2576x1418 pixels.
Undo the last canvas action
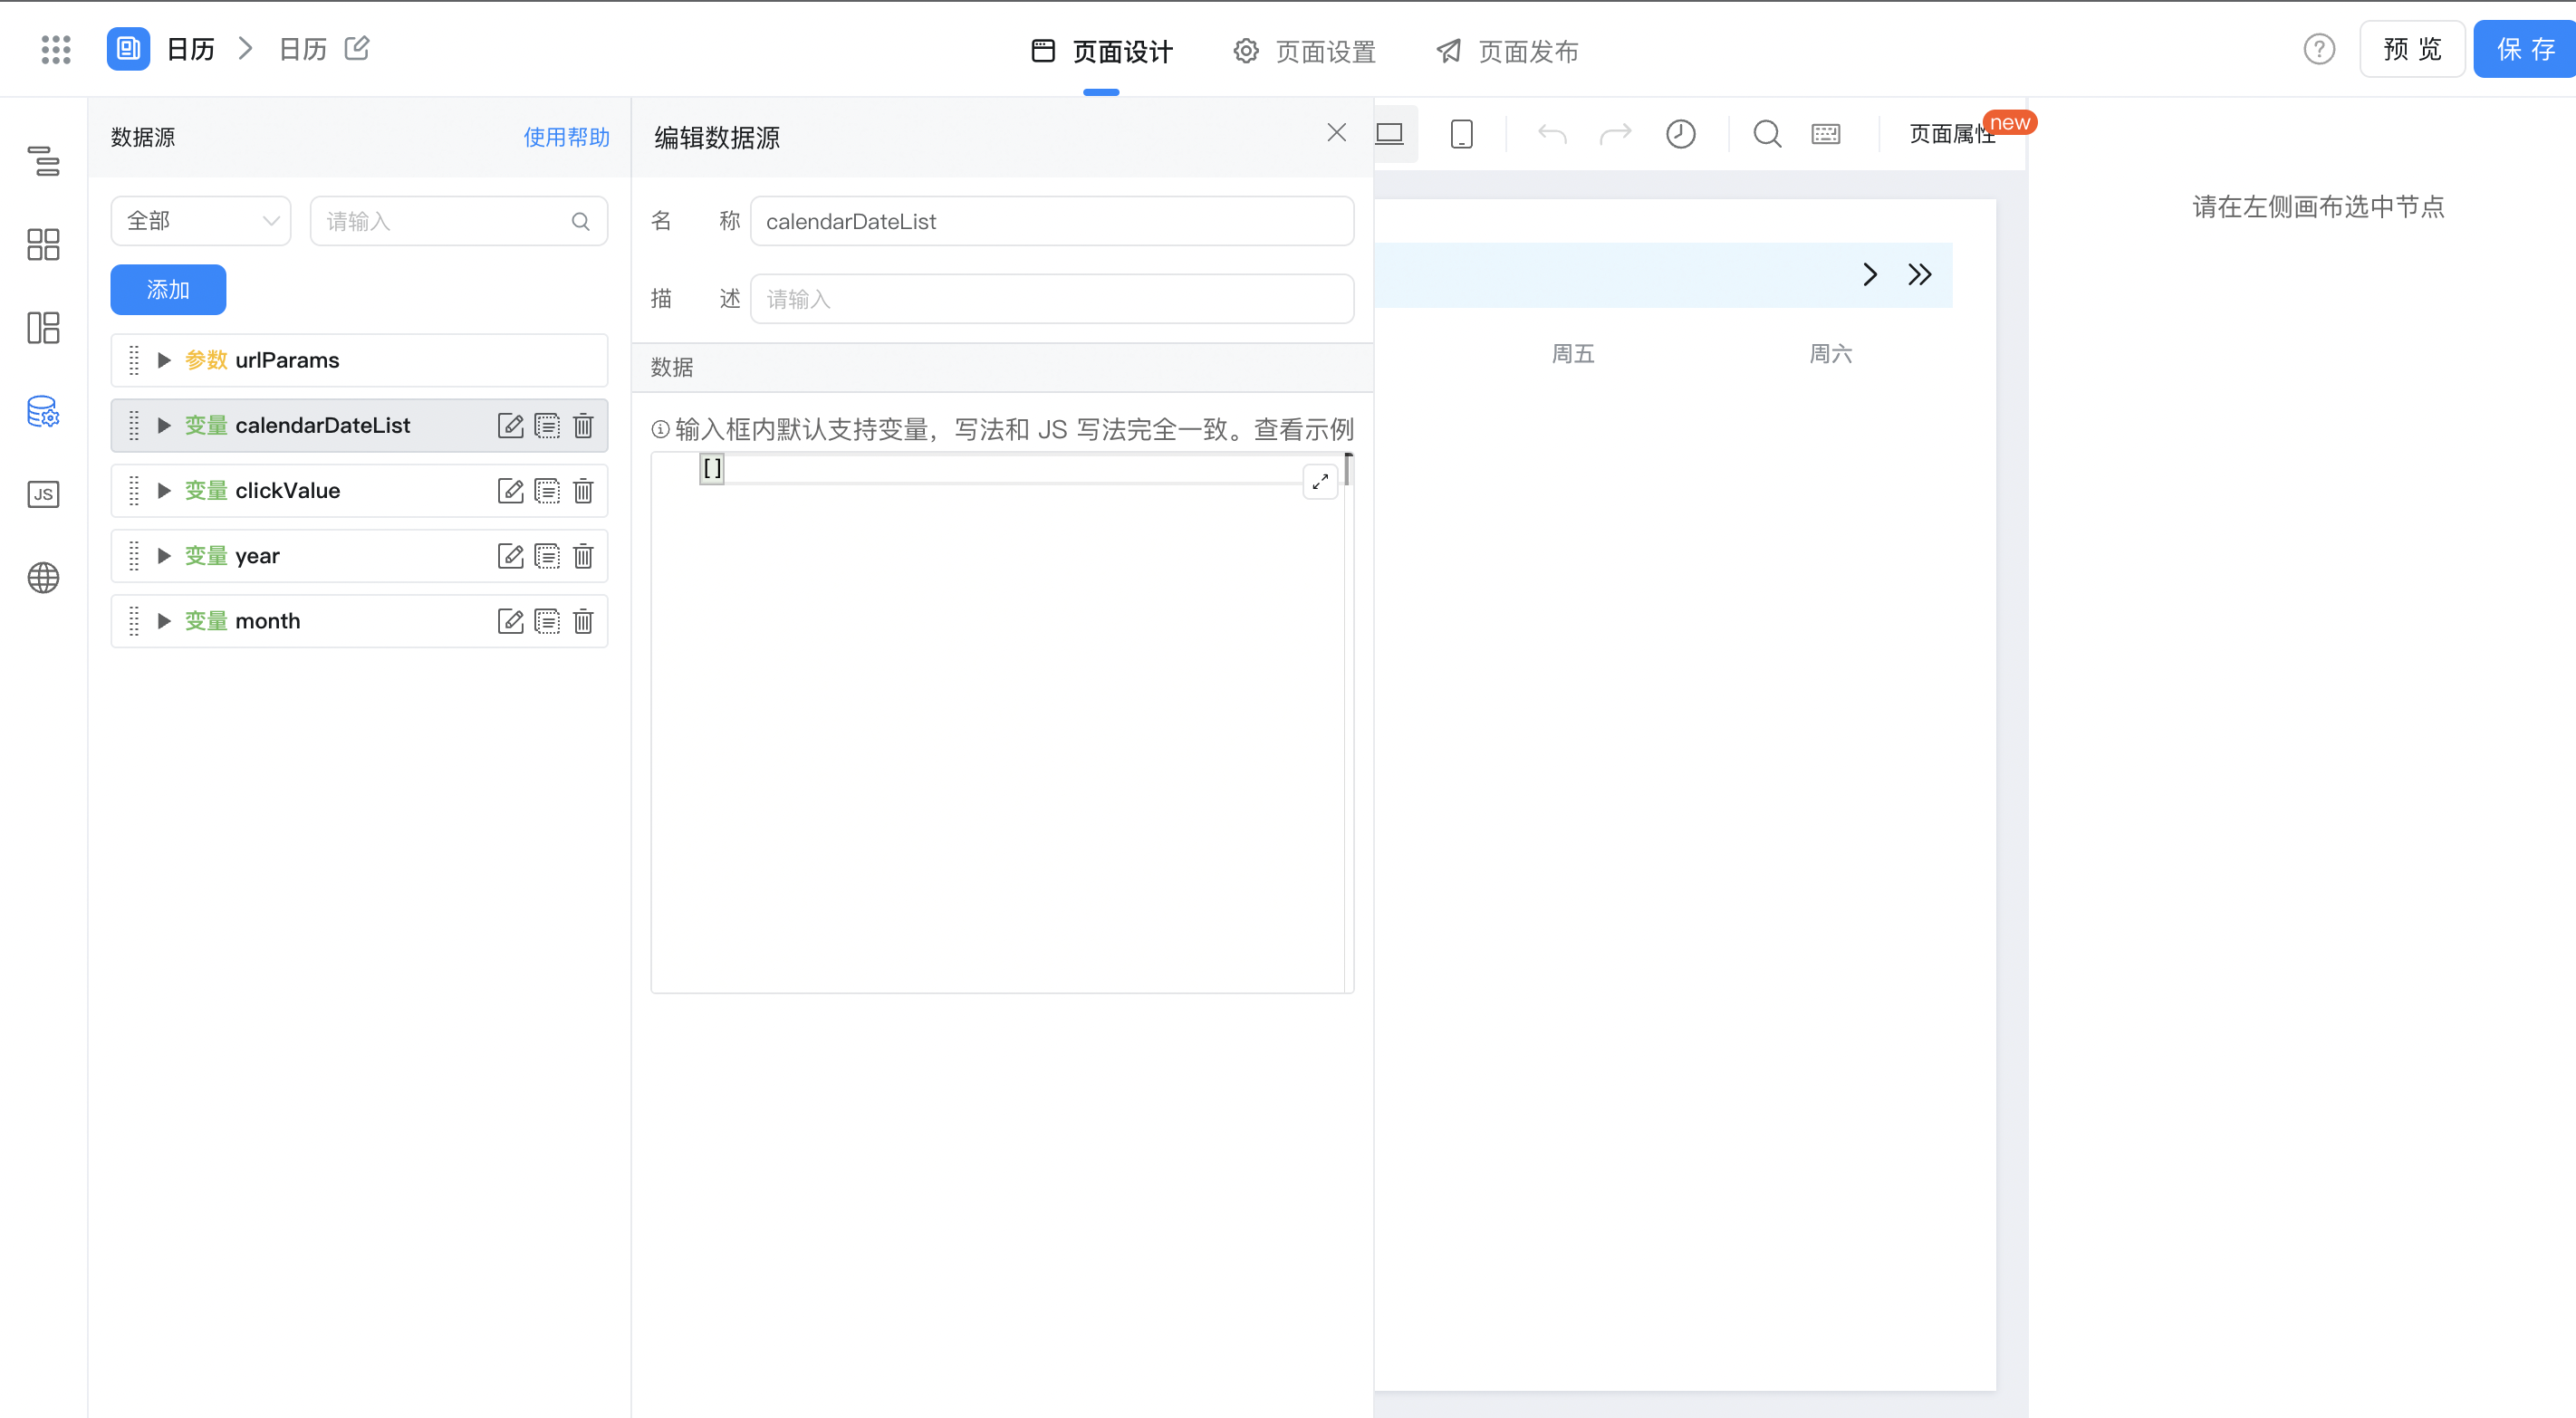pos(1552,134)
